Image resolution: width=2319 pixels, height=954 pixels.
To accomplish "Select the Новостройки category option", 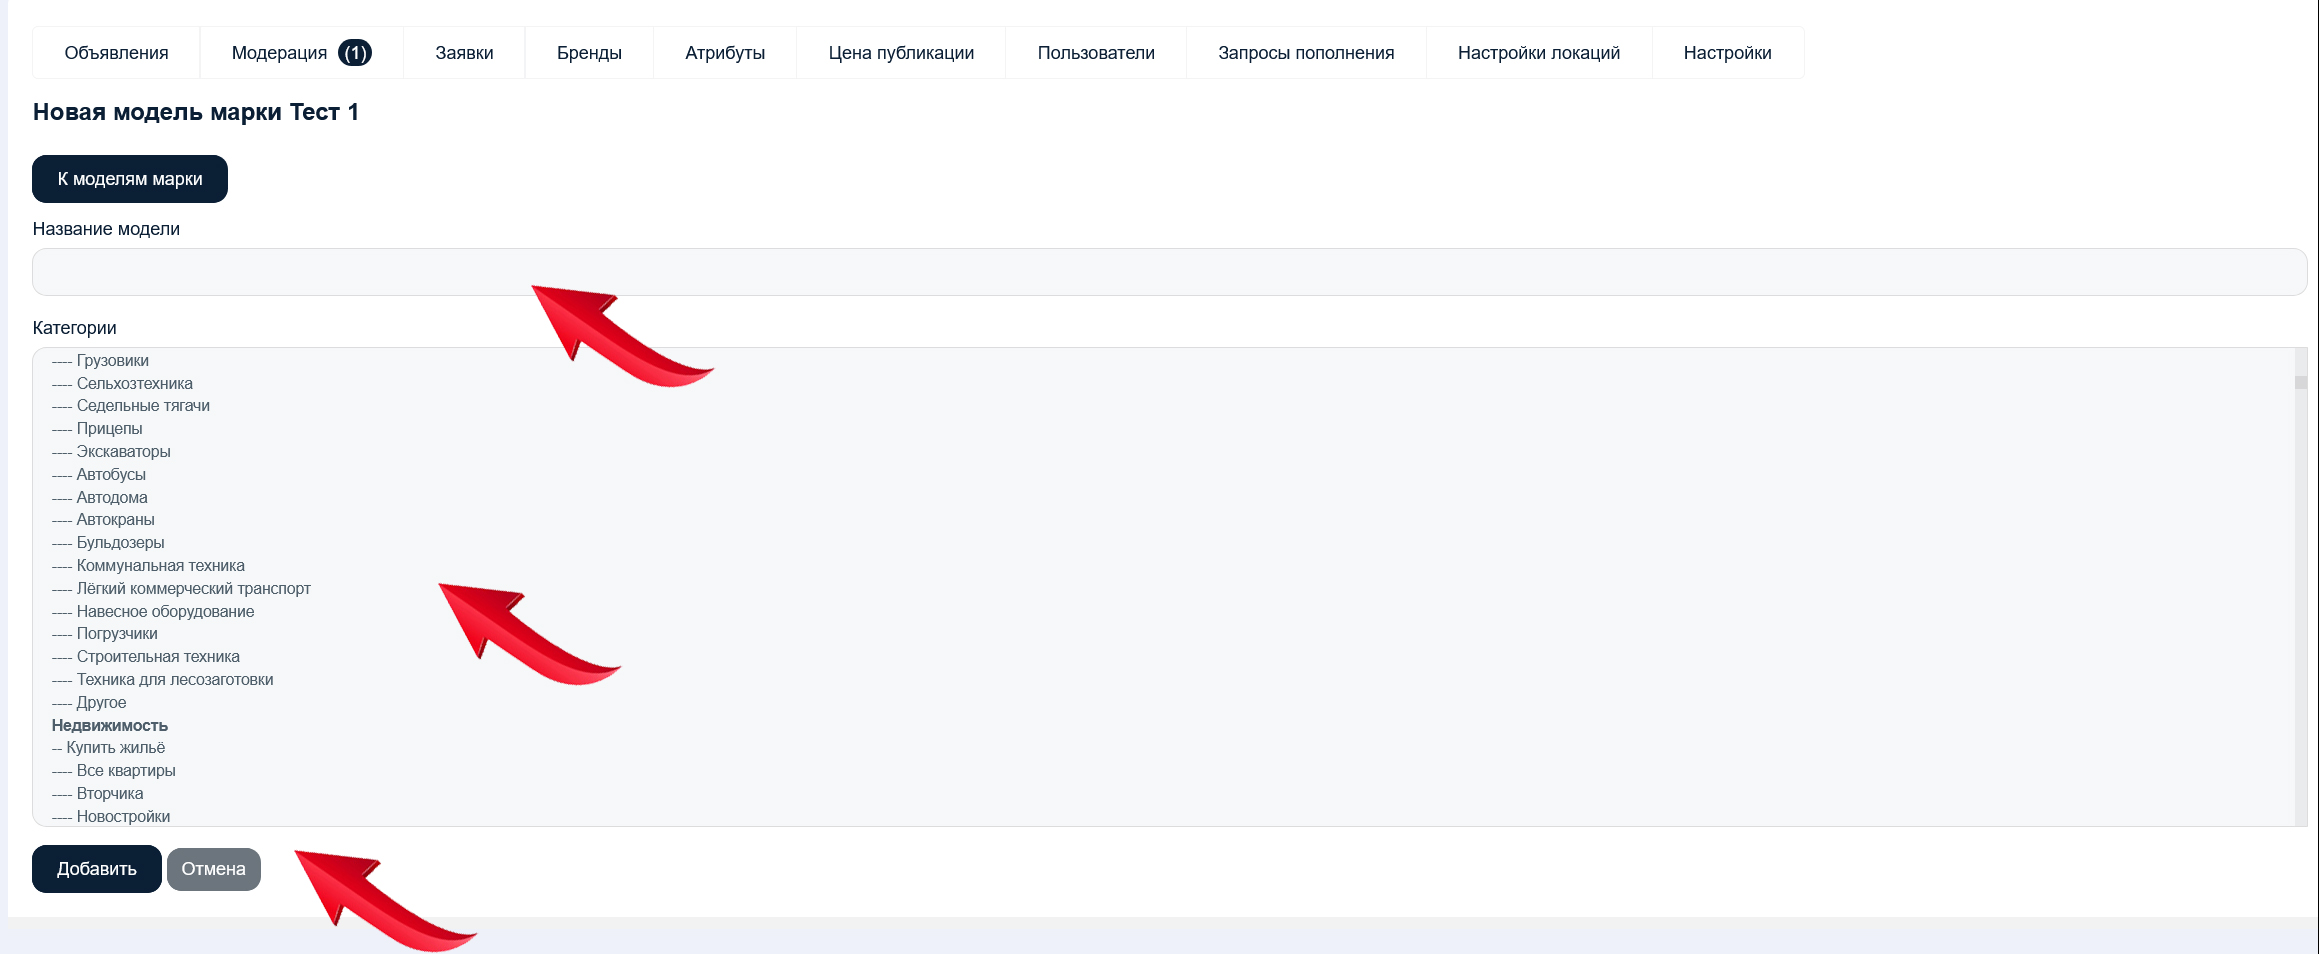I will tap(123, 817).
